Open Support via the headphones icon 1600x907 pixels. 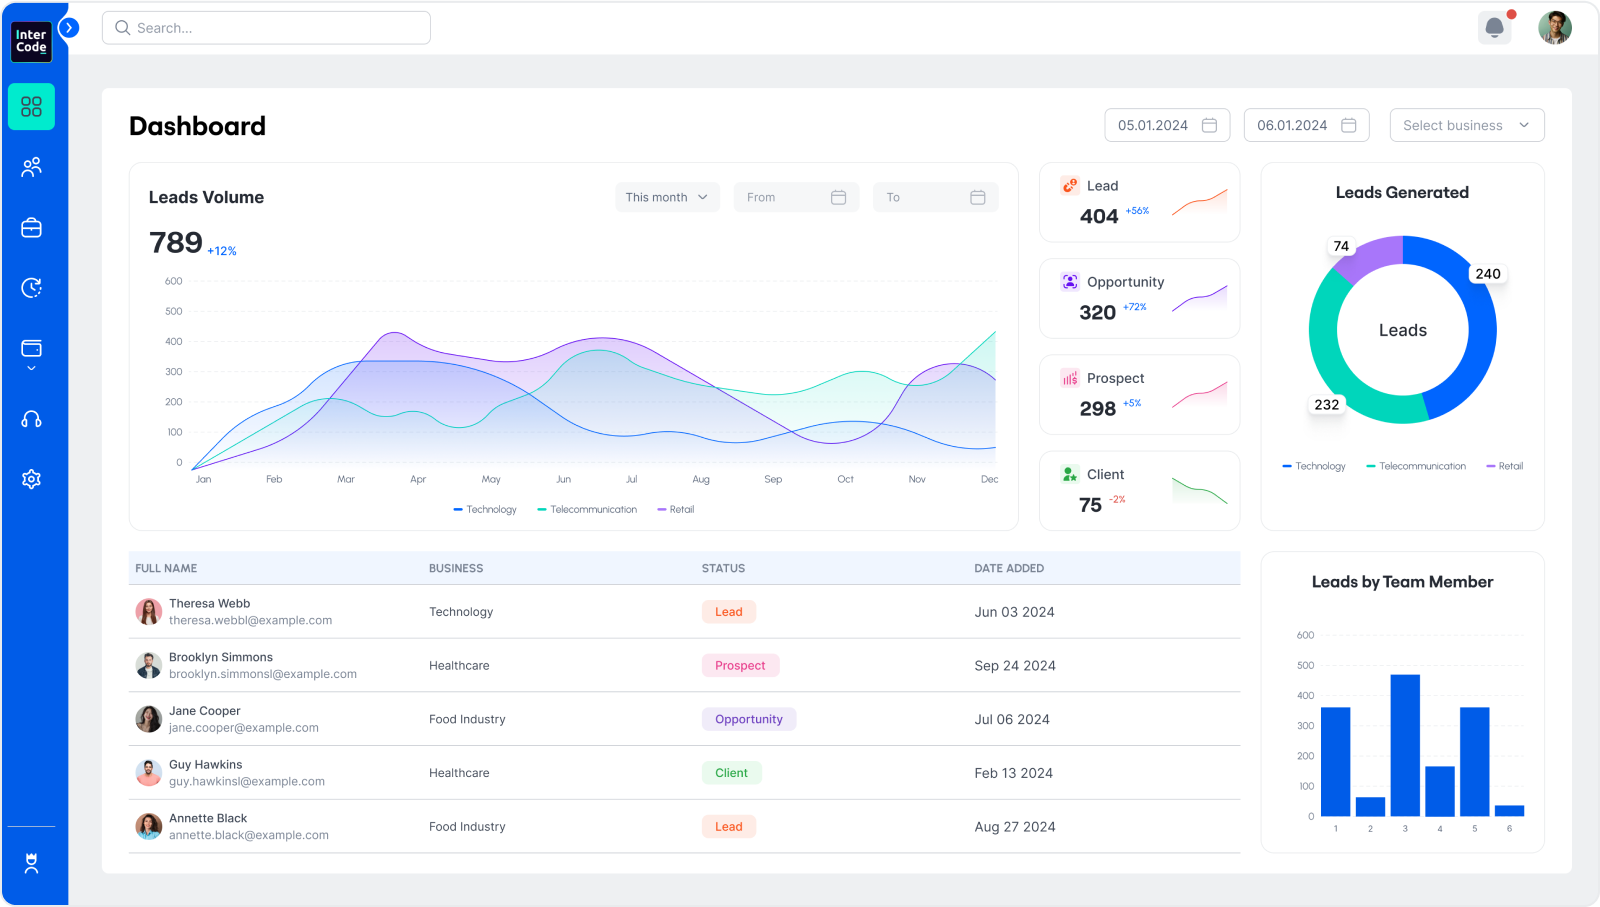[x=31, y=419]
